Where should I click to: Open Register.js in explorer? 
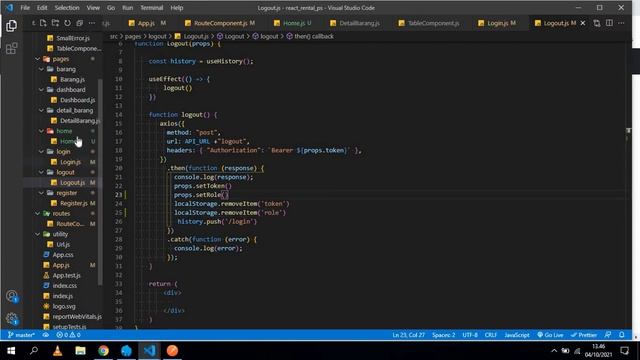(x=73, y=203)
